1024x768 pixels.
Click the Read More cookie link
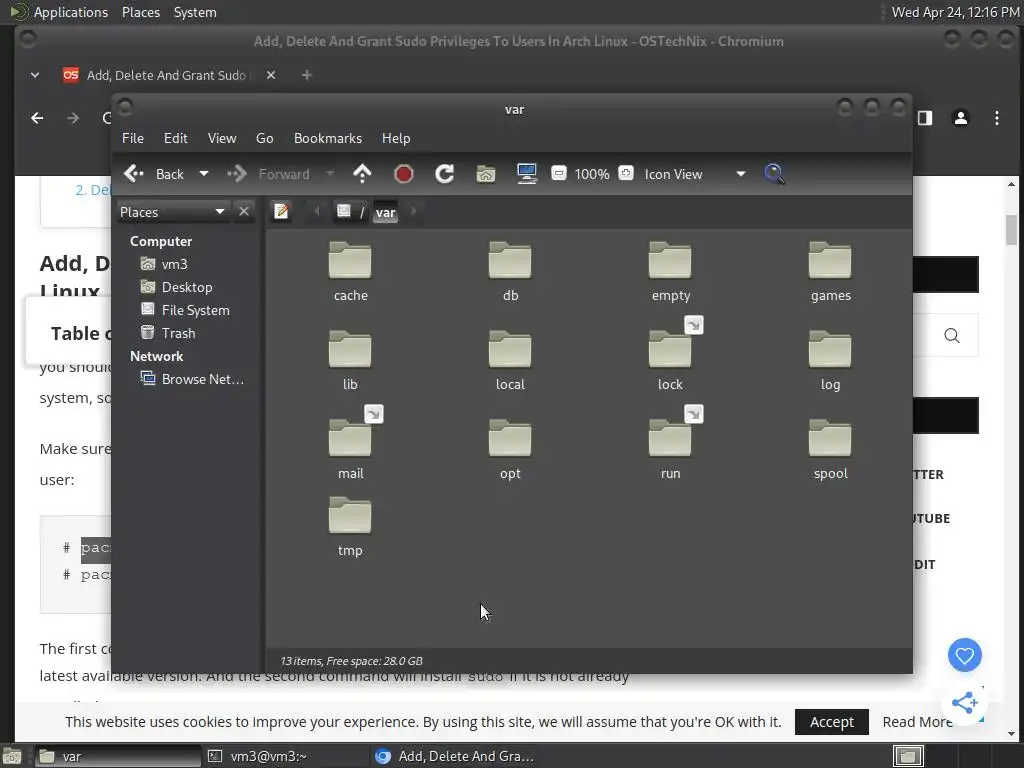click(x=917, y=722)
